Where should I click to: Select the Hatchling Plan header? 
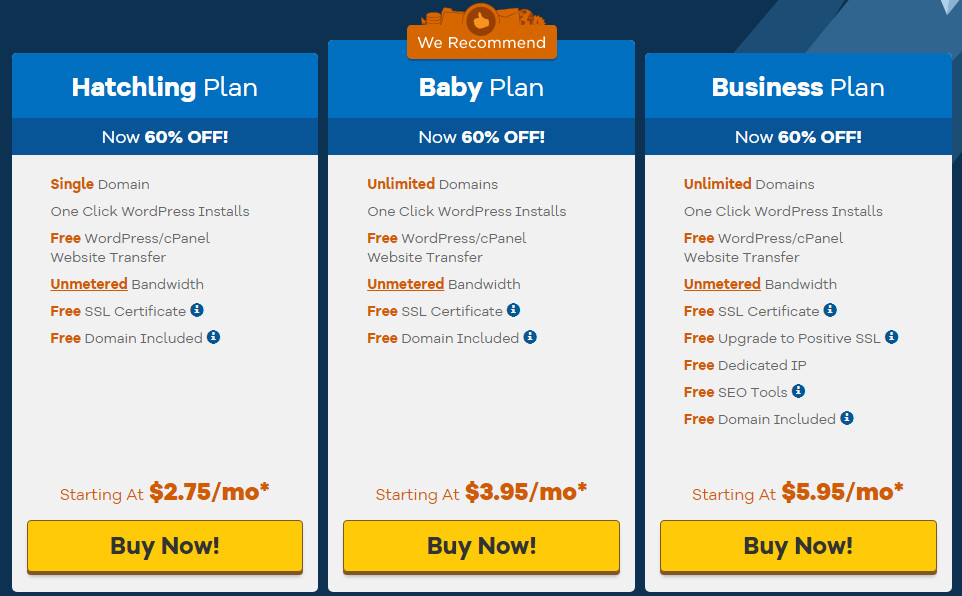165,87
